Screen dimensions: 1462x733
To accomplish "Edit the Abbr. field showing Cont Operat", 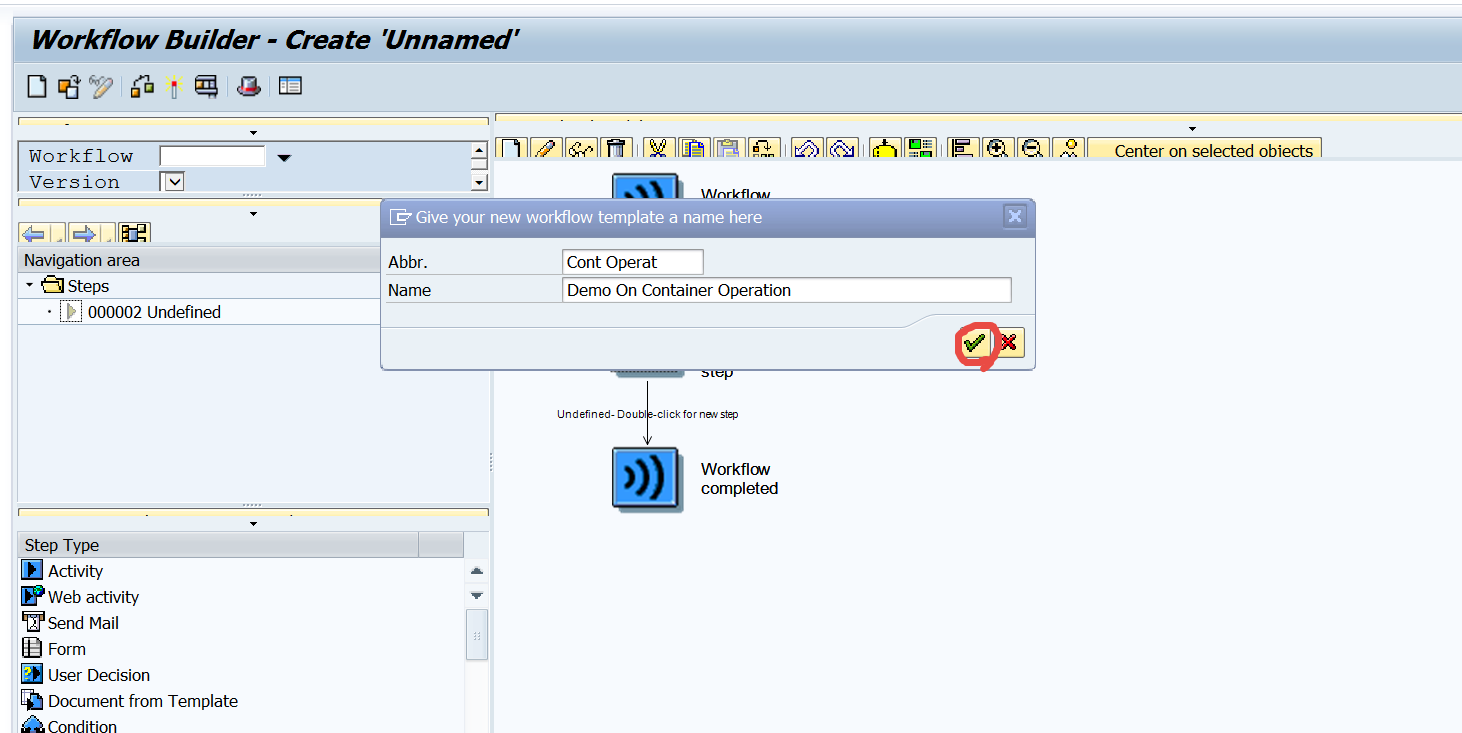I will click(x=632, y=262).
